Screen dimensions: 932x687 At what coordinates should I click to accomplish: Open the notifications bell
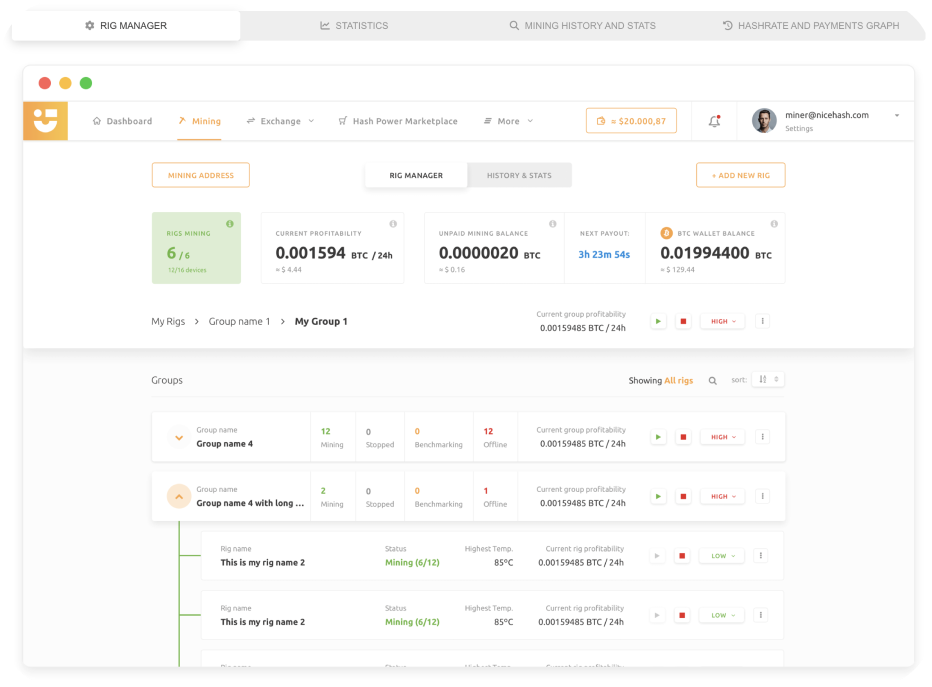click(714, 120)
